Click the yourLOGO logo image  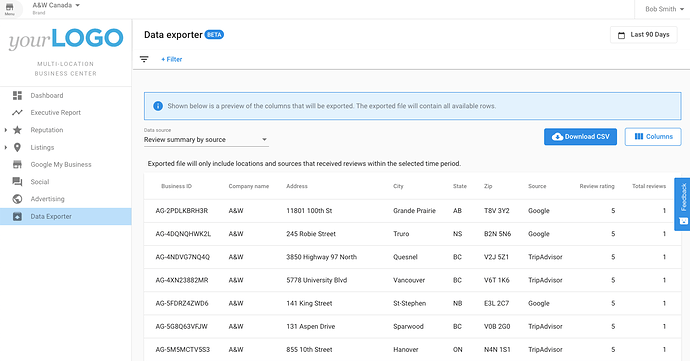click(66, 39)
